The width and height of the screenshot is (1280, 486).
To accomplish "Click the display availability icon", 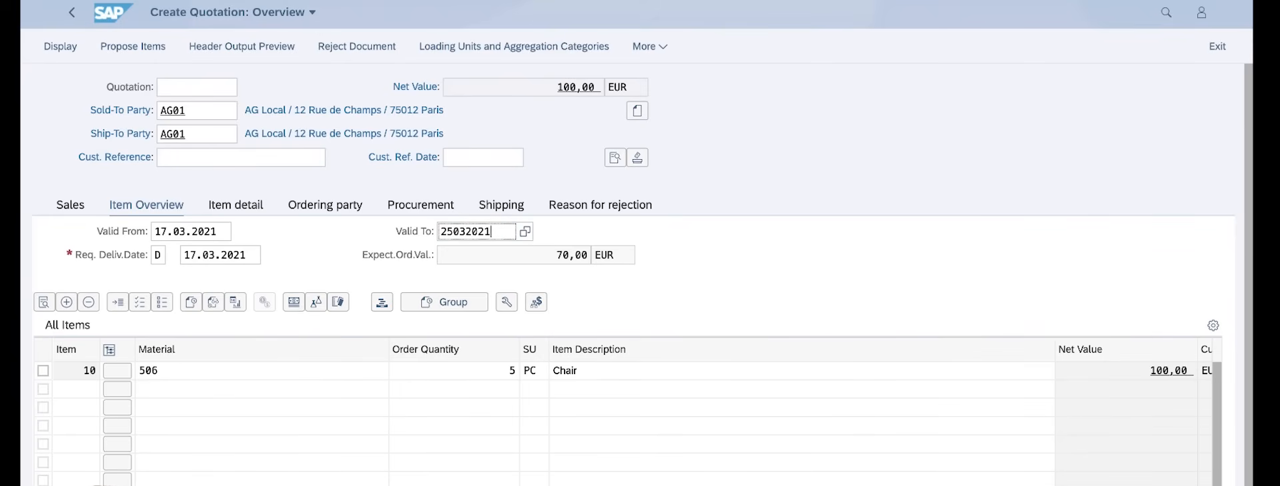I will pyautogui.click(x=212, y=302).
